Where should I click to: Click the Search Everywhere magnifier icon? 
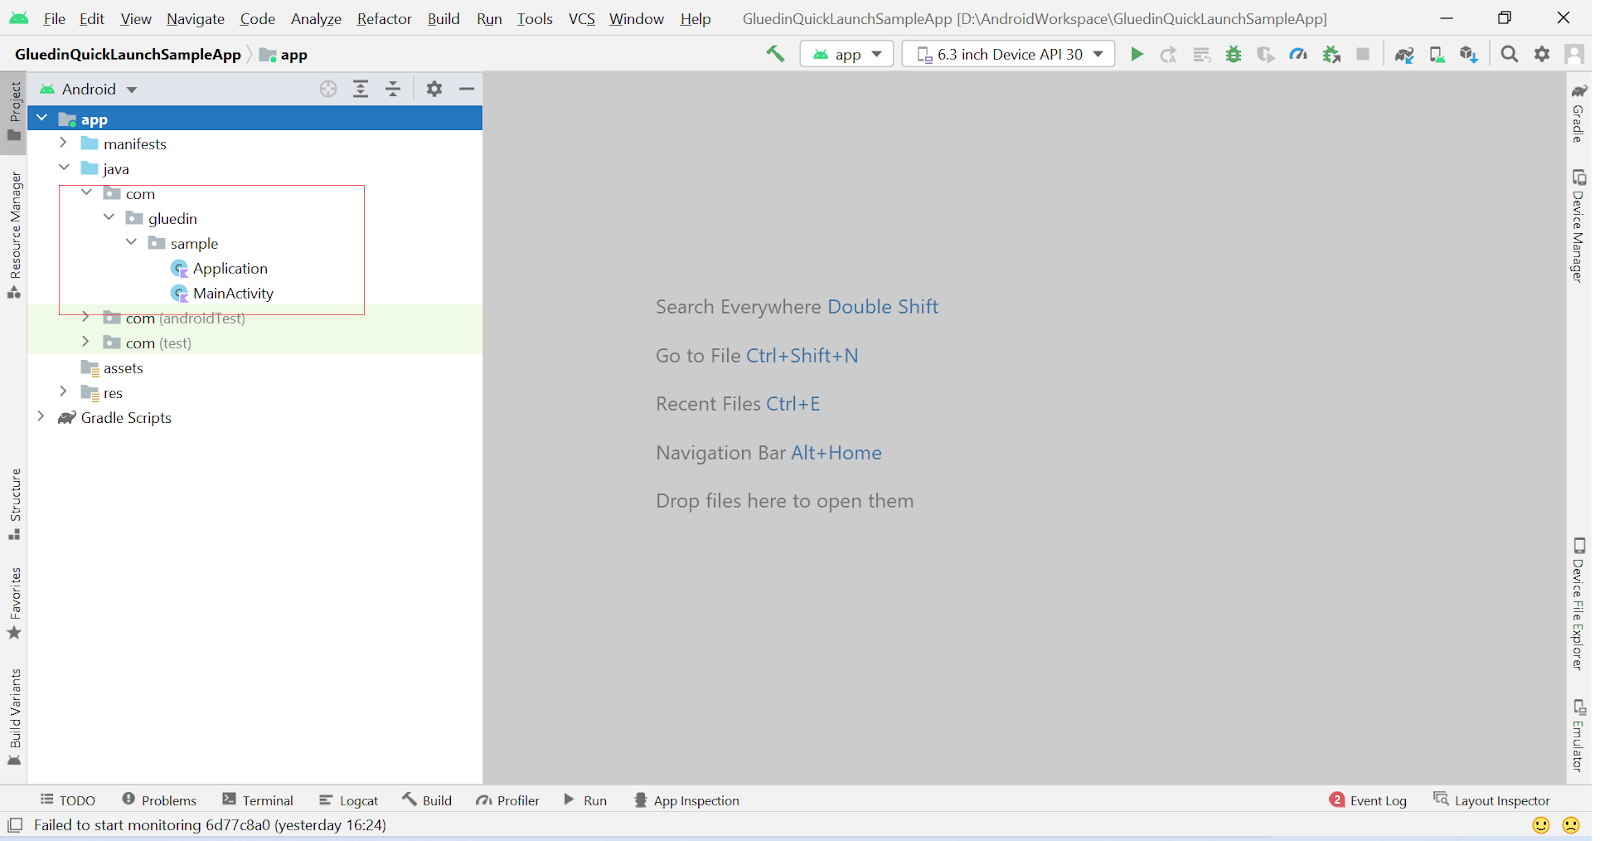1510,54
